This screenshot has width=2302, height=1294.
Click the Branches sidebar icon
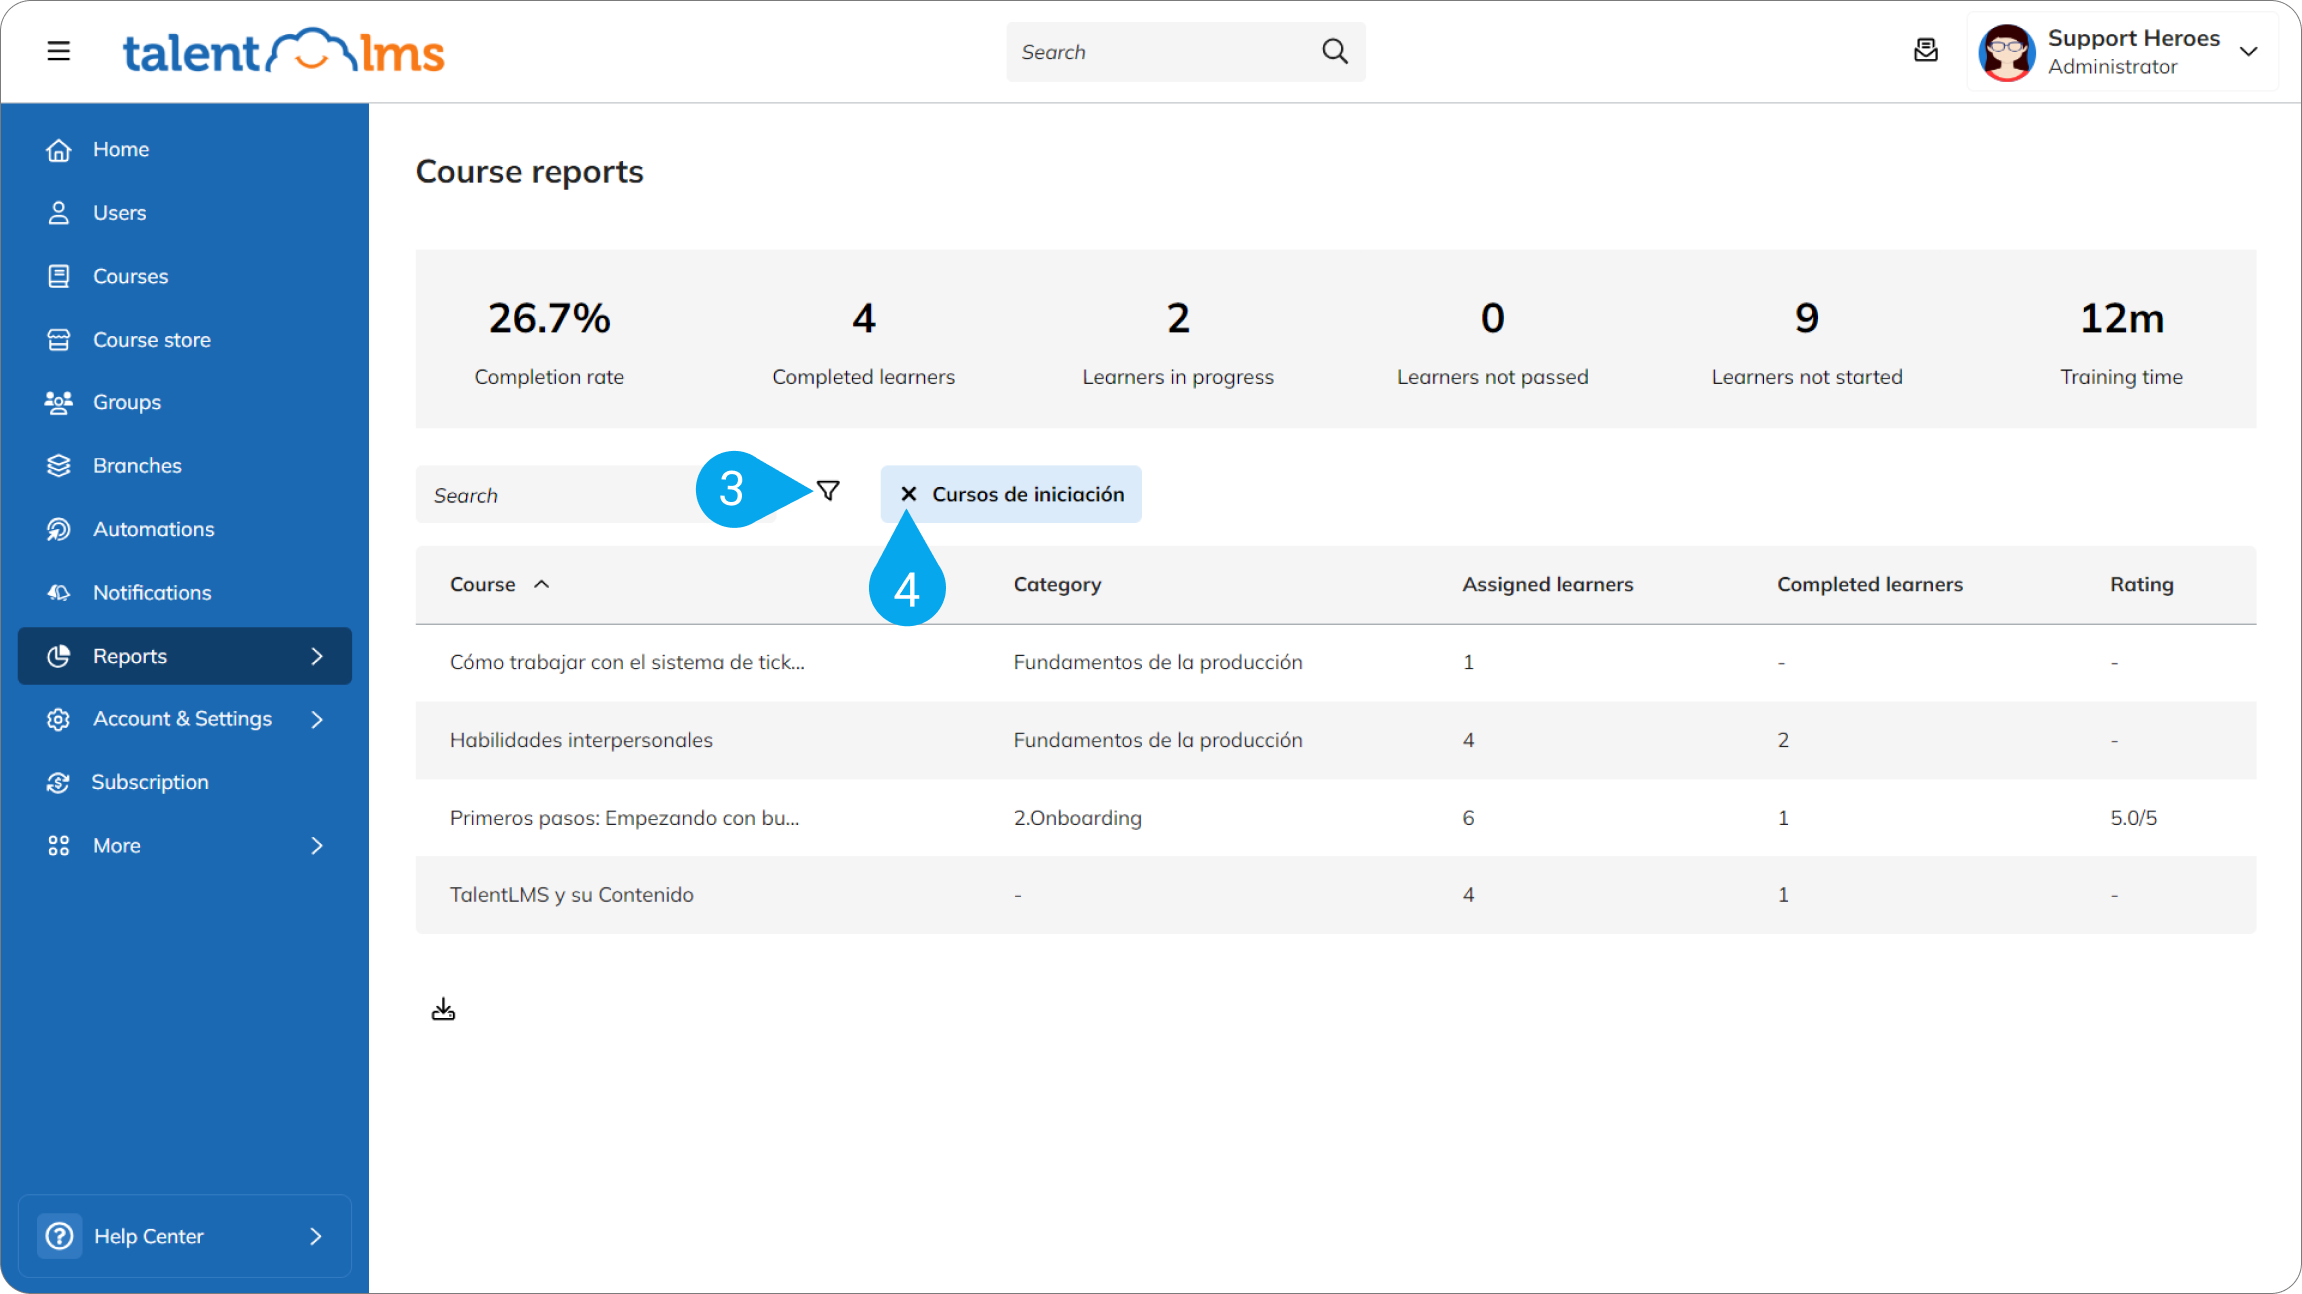point(59,466)
